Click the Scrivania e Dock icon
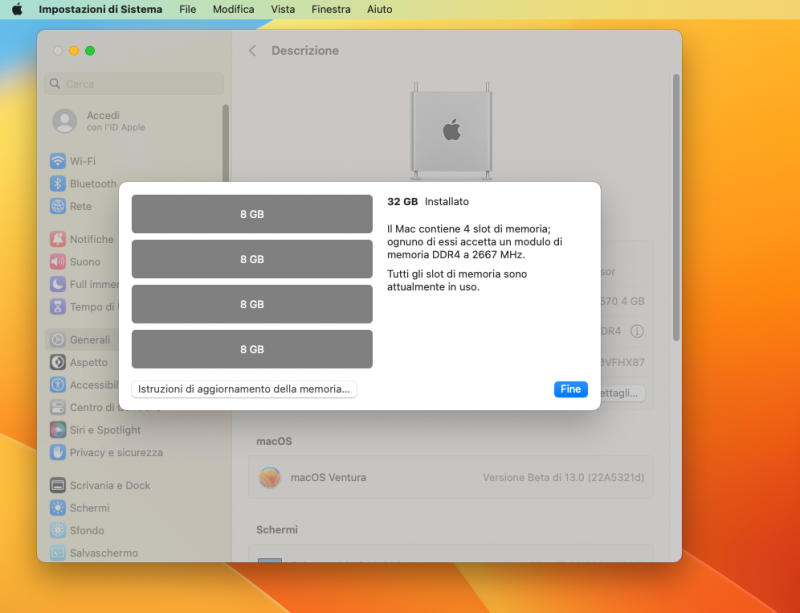 [58, 485]
